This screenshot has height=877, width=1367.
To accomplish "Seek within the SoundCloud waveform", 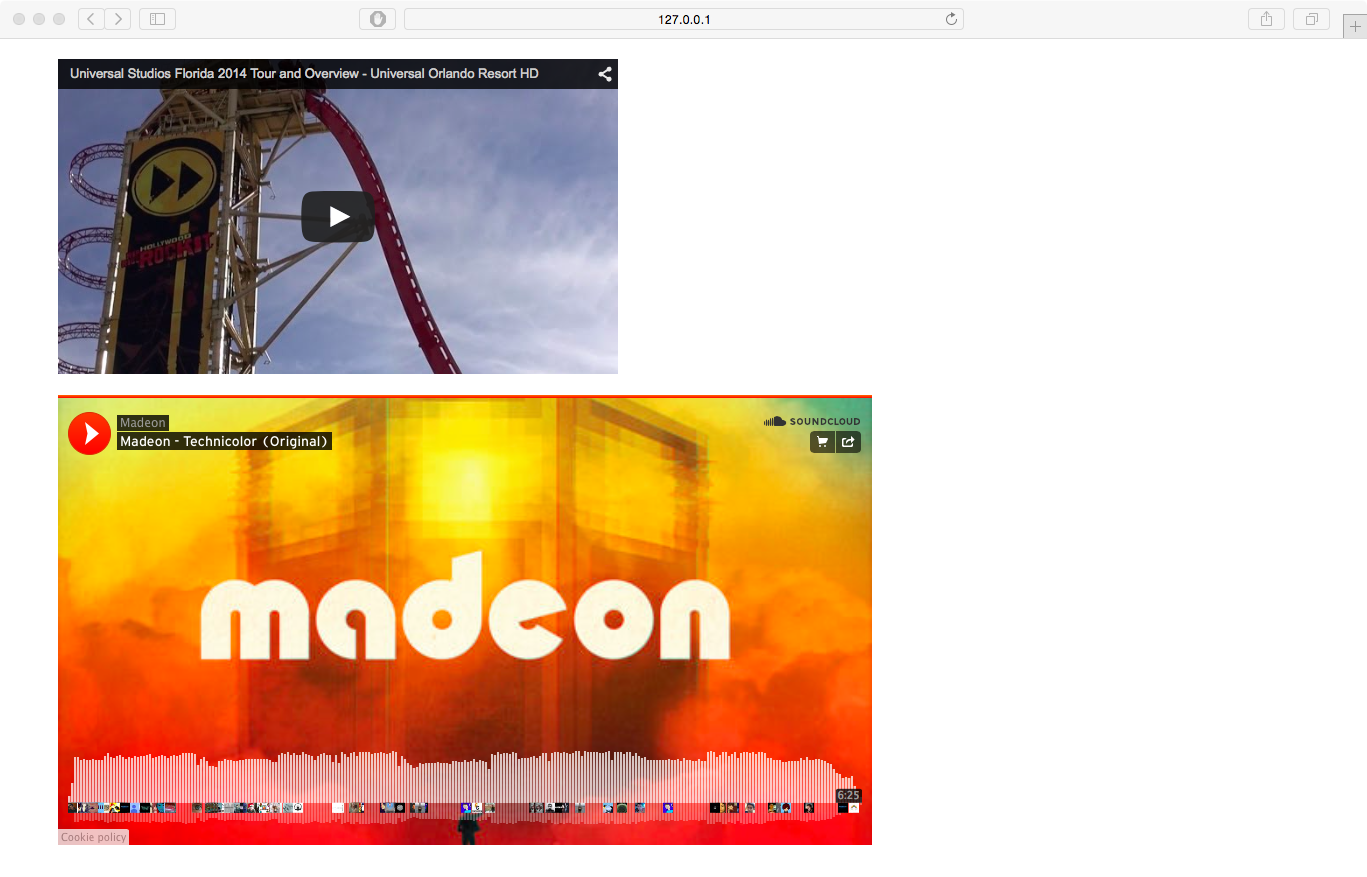I will coord(464,786).
